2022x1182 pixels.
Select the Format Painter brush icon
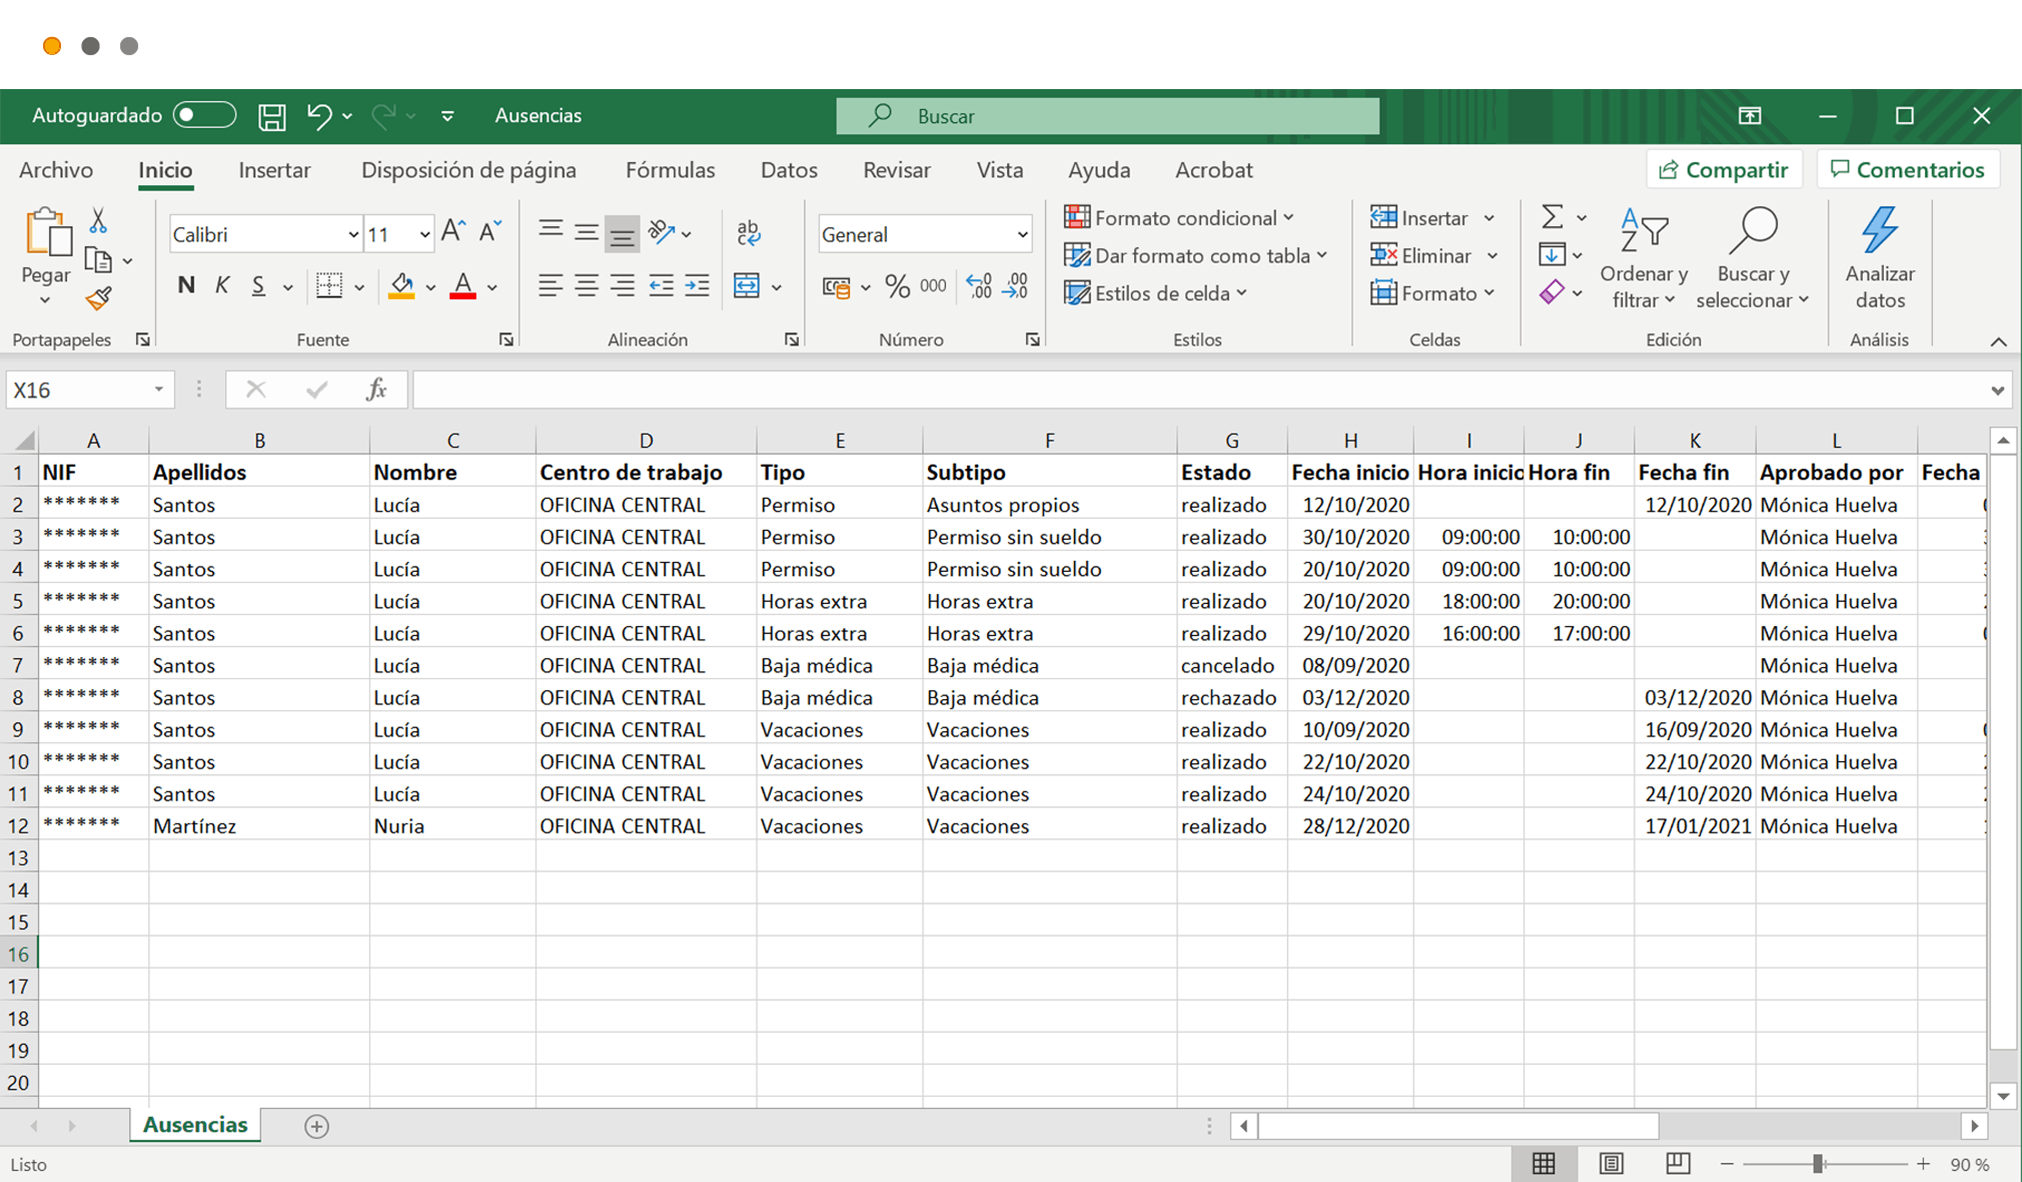tap(98, 298)
